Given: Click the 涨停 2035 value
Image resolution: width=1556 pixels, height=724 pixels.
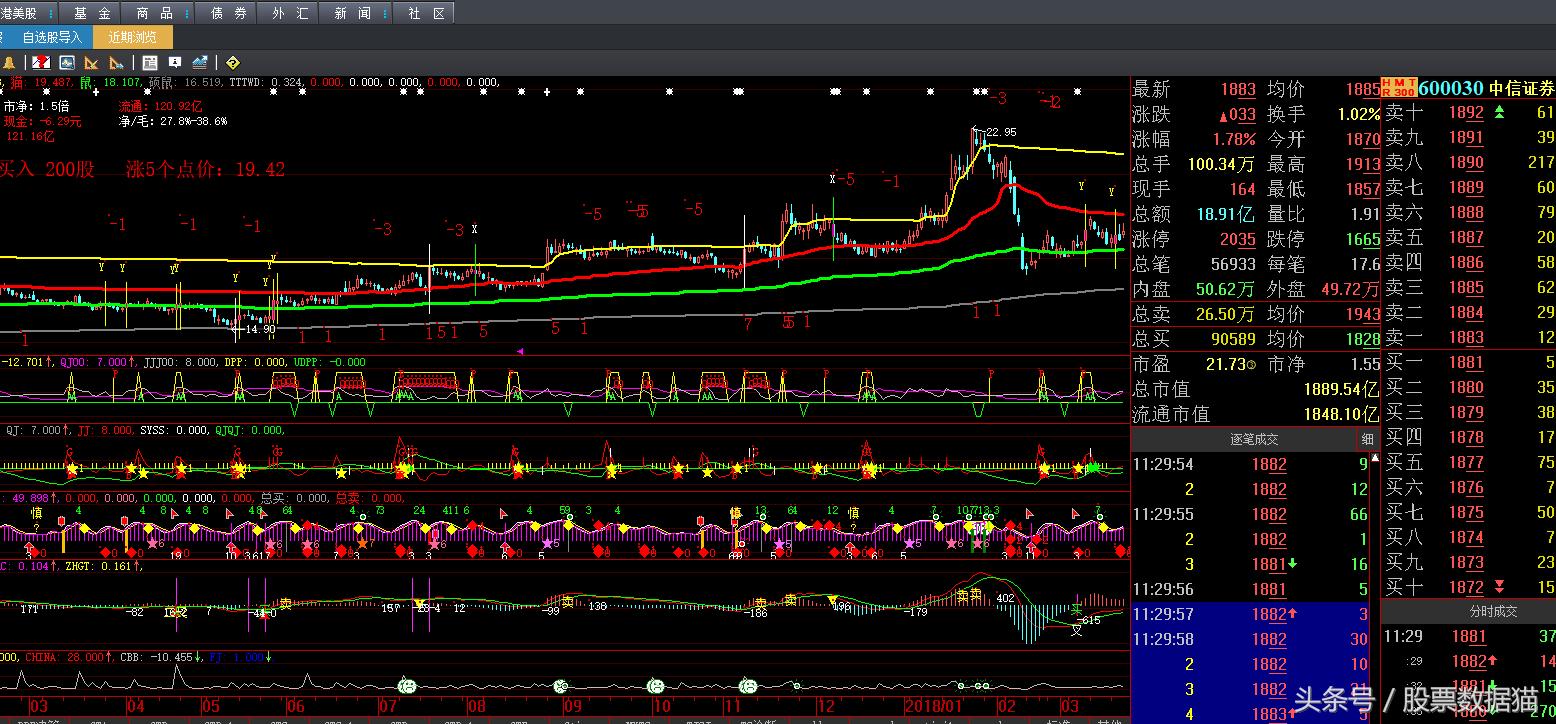Looking at the screenshot, I should tap(1238, 239).
